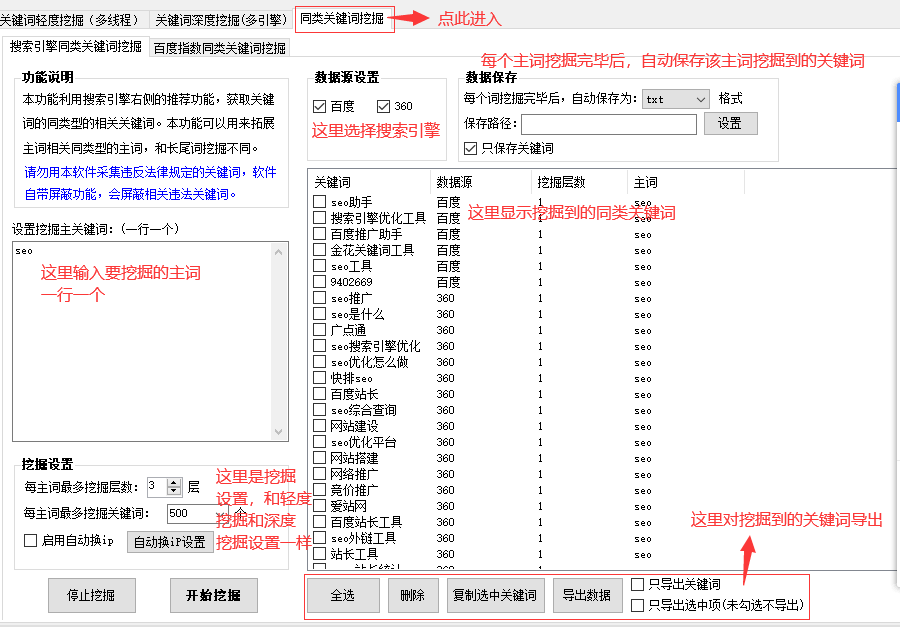Sort by 挖掘层数 column header
Screen dimensions: 900x627
coord(580,183)
